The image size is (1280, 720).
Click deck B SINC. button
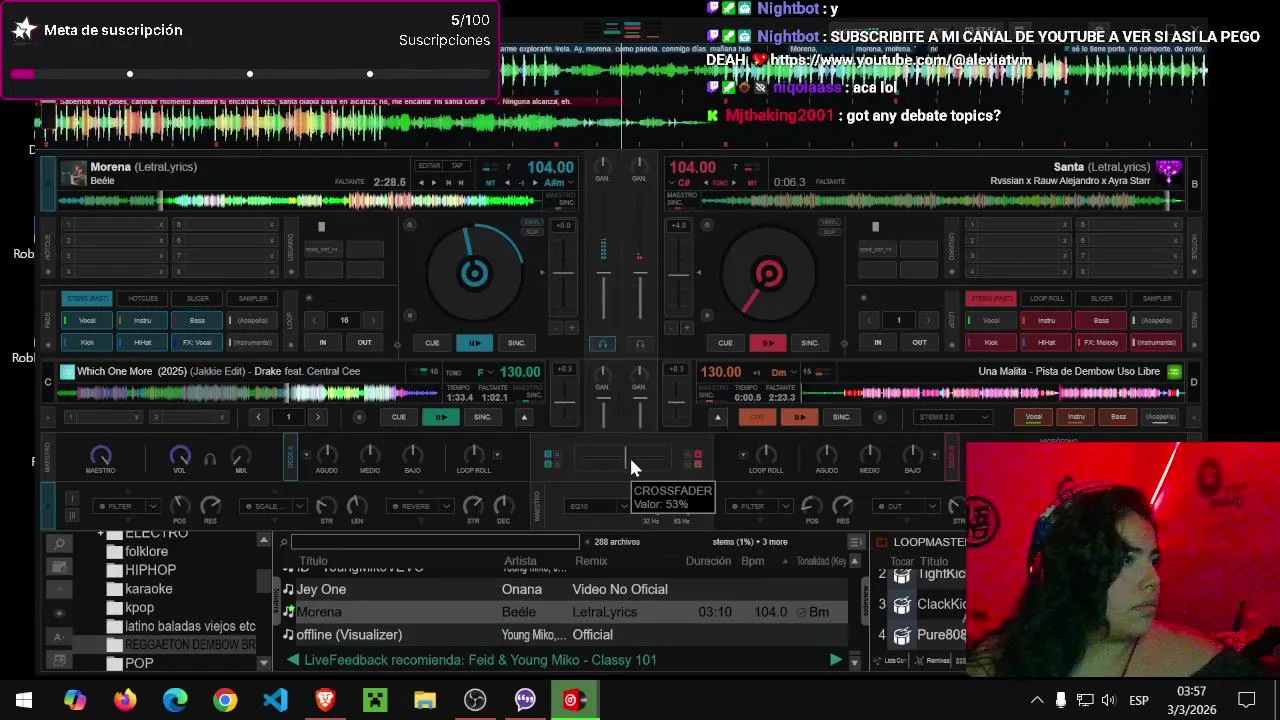click(809, 343)
